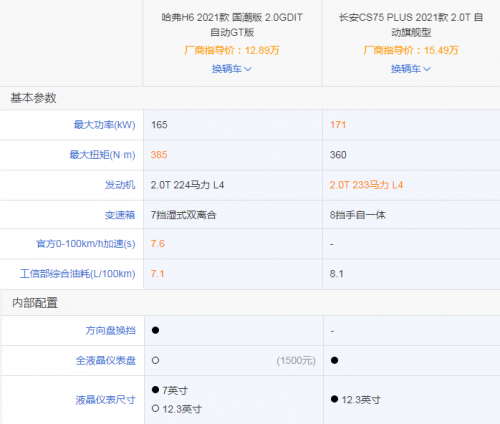
Task: Select the 7英寸 standard option bullet
Action: (x=155, y=390)
